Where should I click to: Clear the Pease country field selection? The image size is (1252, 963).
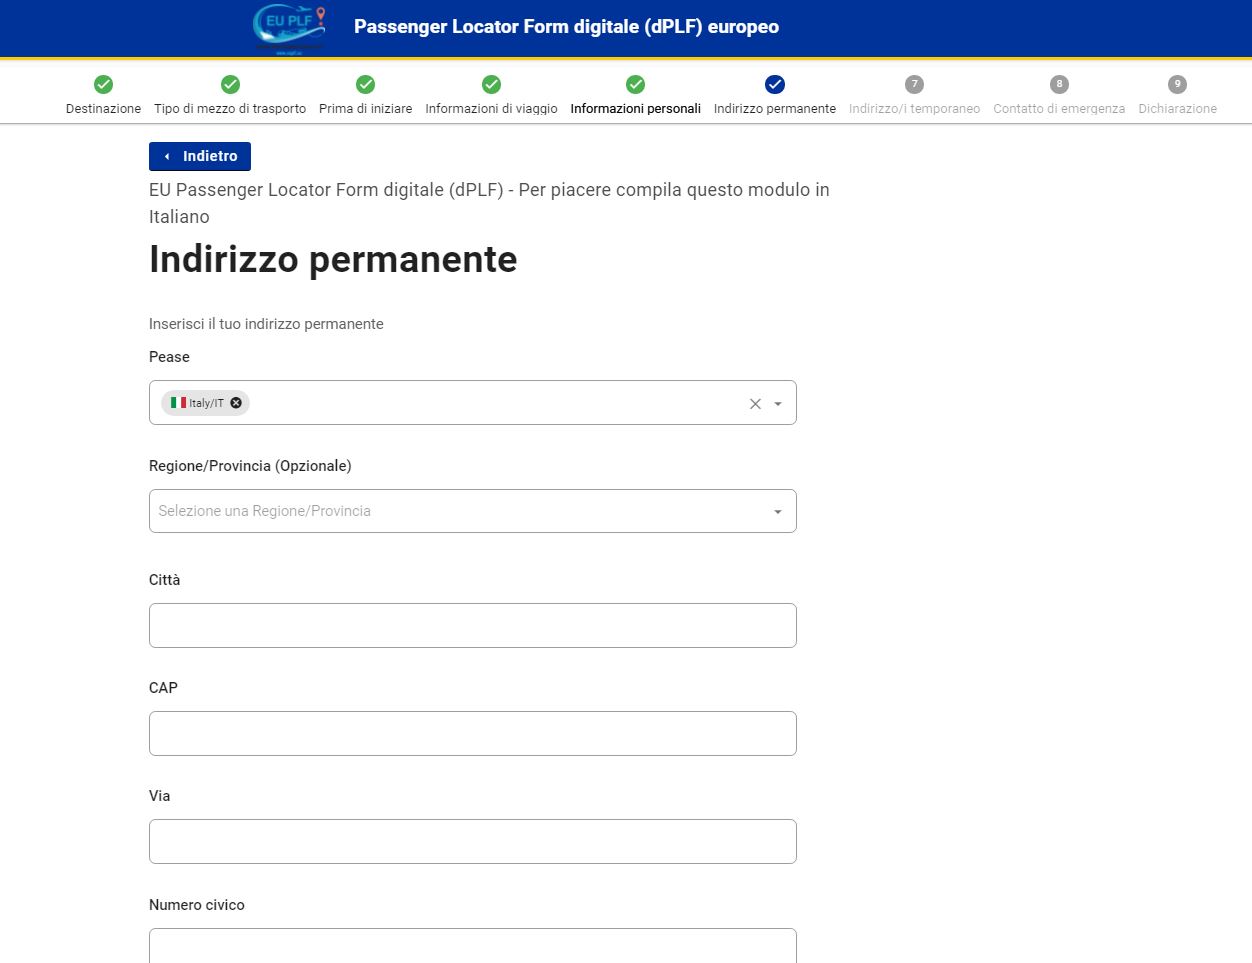pos(755,404)
